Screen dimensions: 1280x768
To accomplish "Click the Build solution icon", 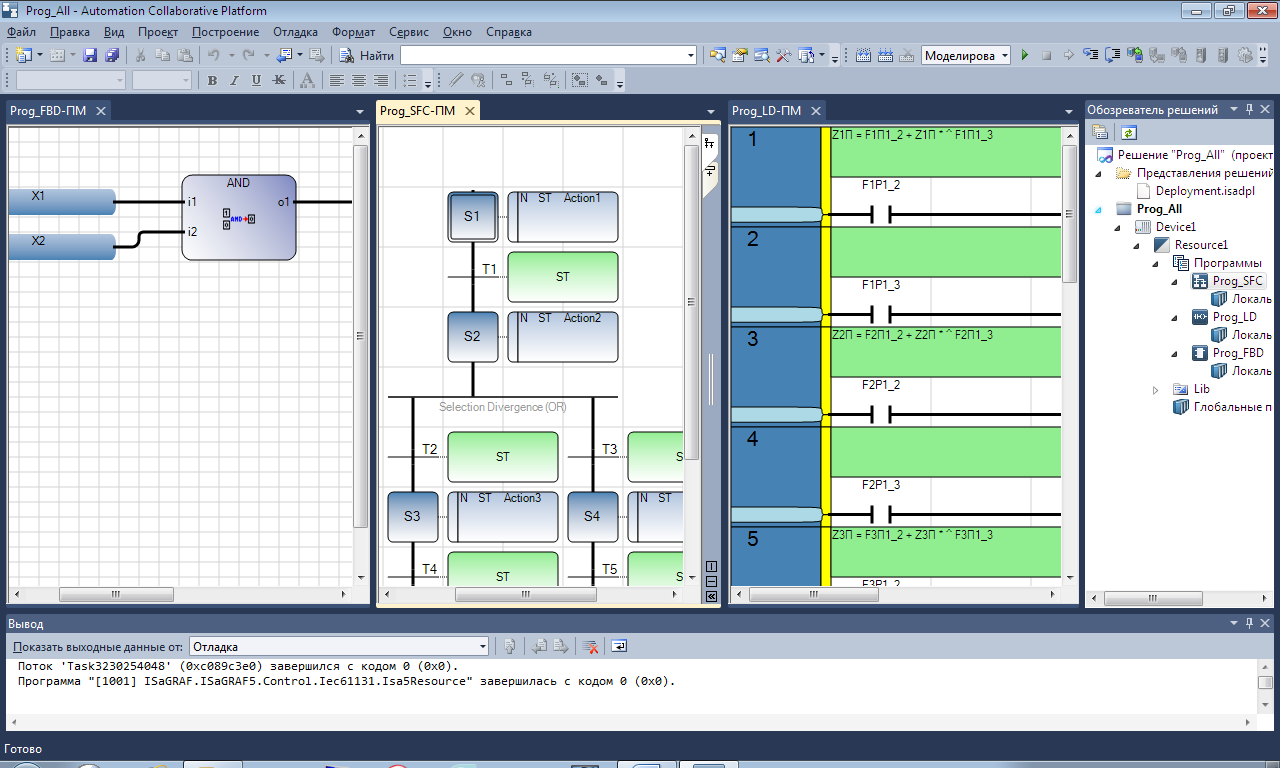I will click(863, 55).
